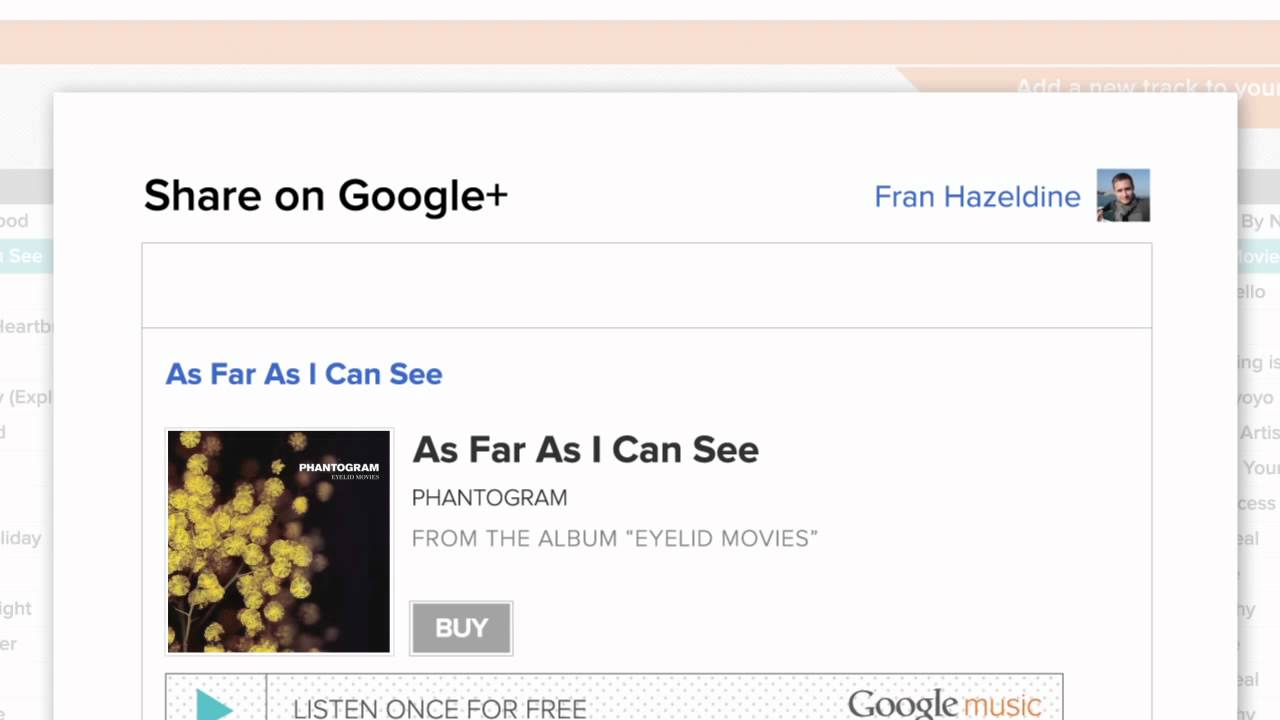Image resolution: width=1280 pixels, height=720 pixels.
Task: Click the Fran Hazeldine name link
Action: (x=976, y=197)
